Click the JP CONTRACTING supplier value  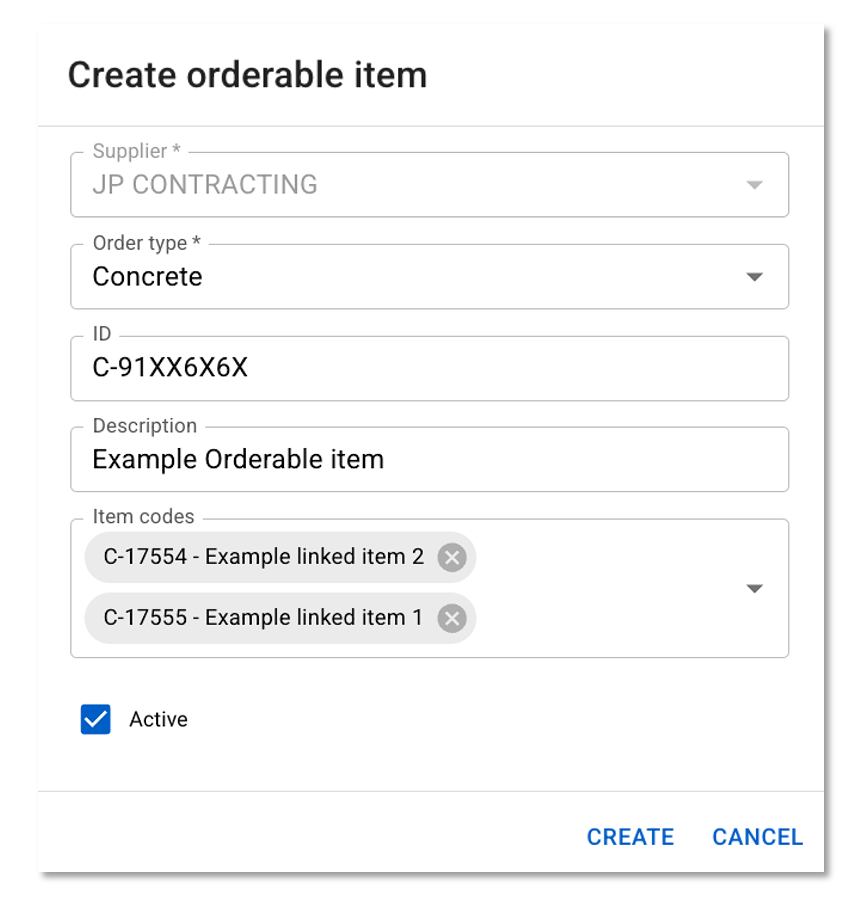[x=205, y=185]
